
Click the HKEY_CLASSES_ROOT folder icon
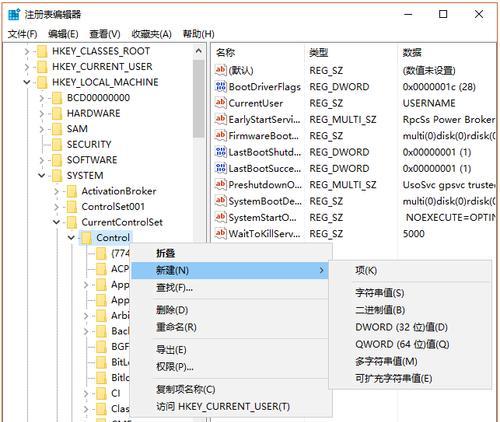coord(42,51)
